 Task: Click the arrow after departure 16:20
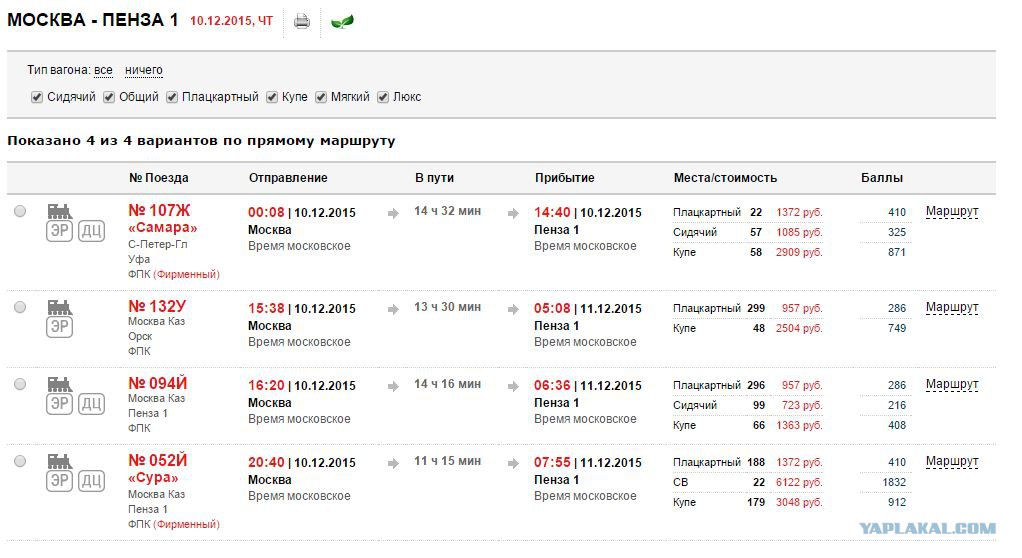(393, 386)
